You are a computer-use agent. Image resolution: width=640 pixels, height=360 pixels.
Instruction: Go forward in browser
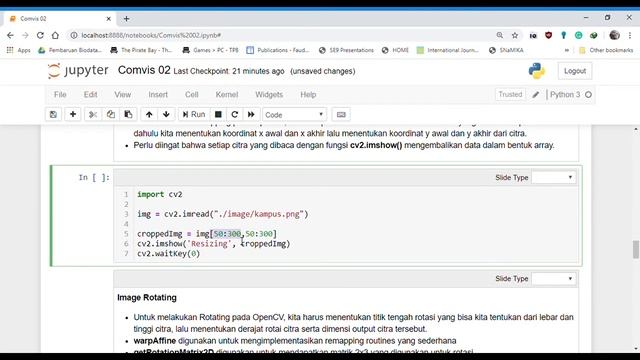tap(25, 36)
